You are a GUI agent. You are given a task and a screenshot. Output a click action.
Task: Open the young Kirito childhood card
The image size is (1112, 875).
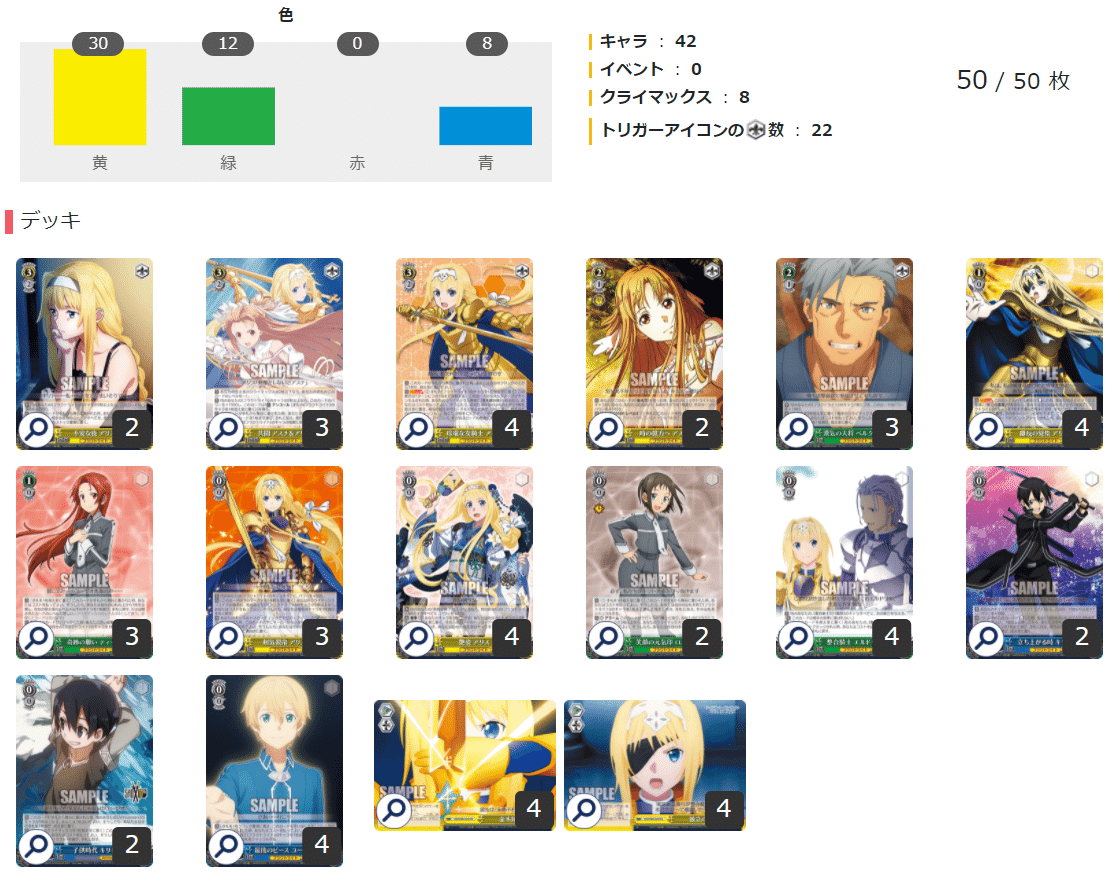point(84,771)
